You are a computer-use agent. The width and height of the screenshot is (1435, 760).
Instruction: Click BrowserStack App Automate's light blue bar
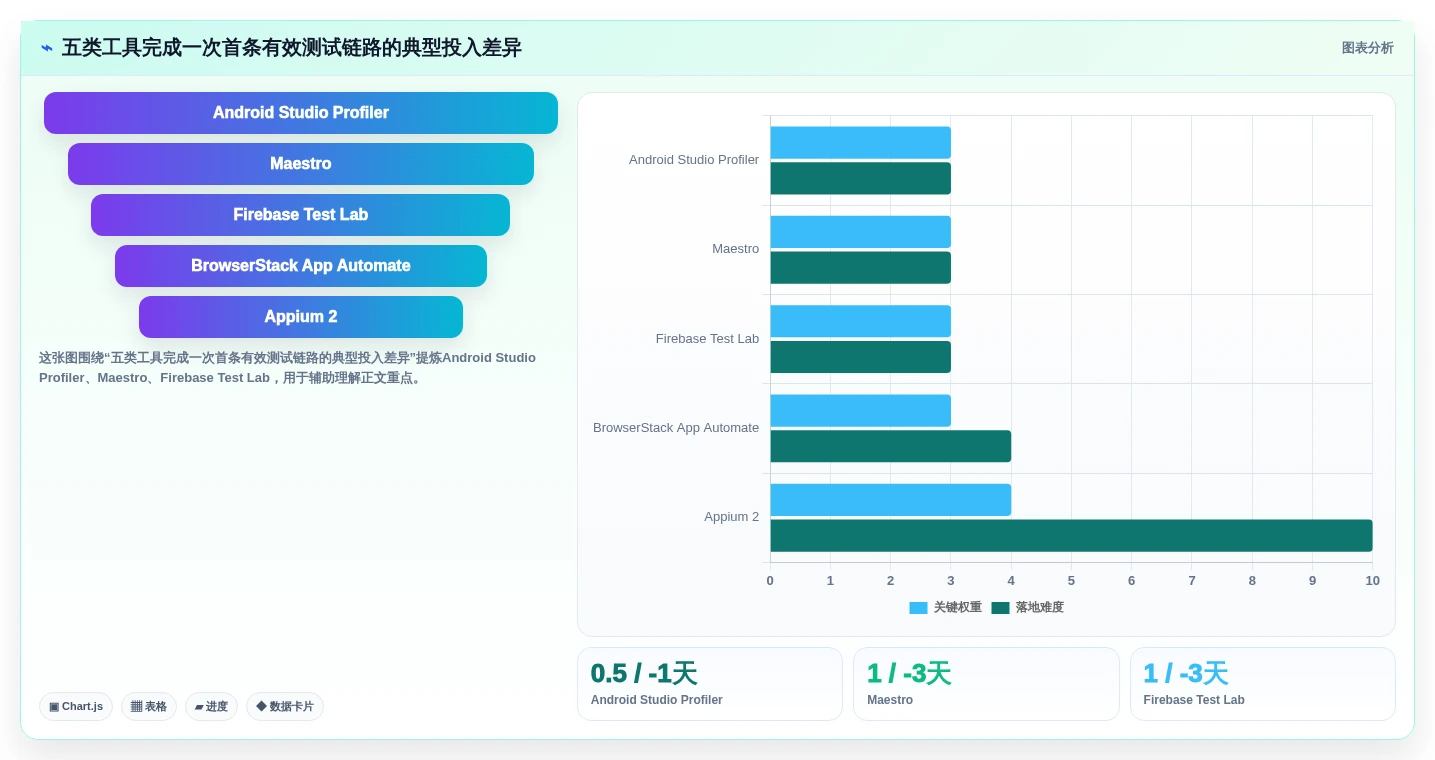click(860, 411)
